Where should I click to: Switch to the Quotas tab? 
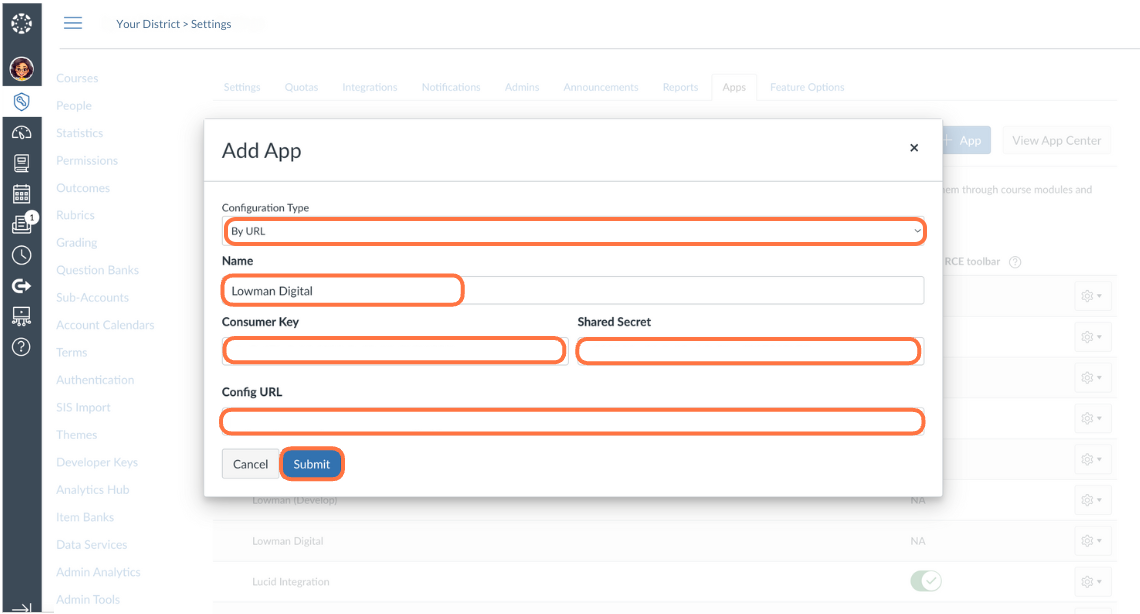pyautogui.click(x=301, y=87)
